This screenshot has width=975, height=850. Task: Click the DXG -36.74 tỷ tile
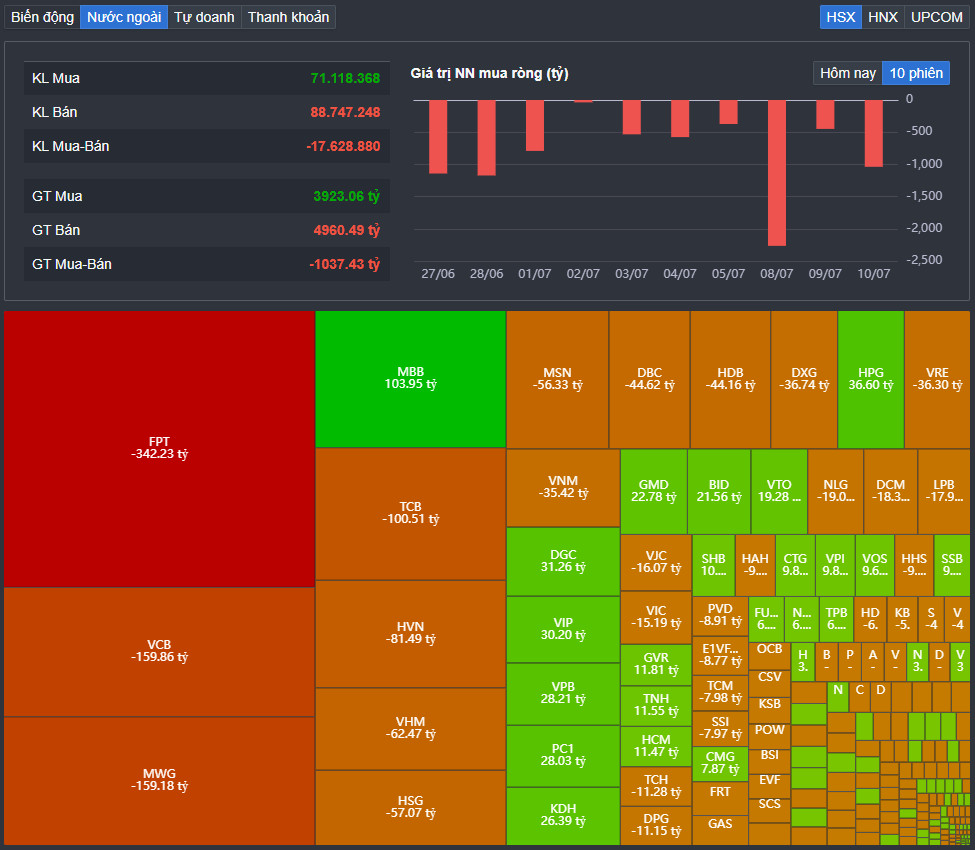[x=804, y=379]
